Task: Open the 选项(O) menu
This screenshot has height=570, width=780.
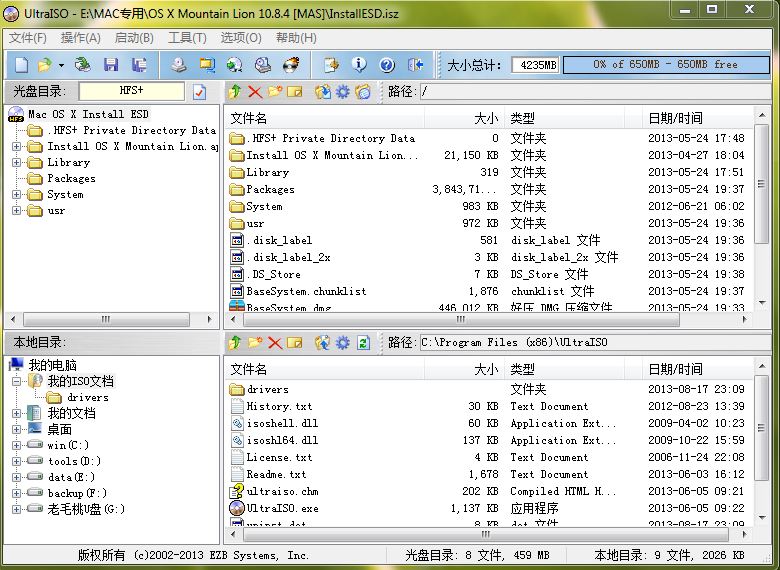Action: (x=241, y=38)
